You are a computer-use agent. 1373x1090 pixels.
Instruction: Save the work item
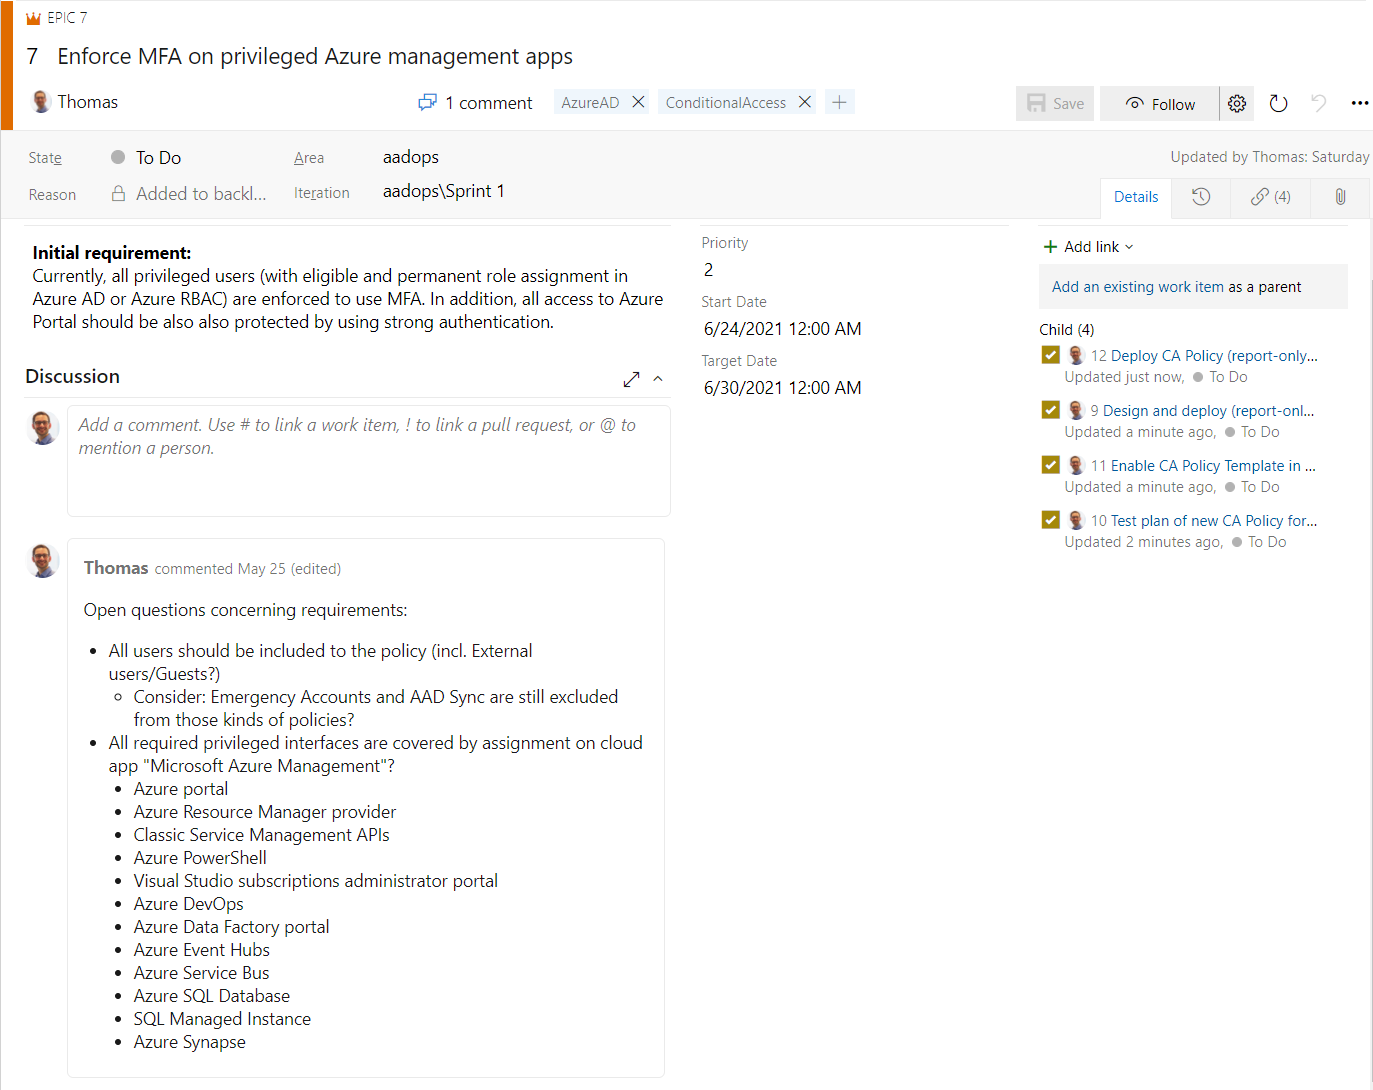pos(1055,103)
